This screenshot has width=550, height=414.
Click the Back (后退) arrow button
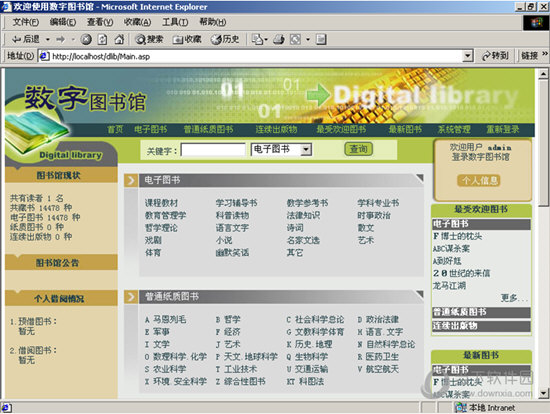click(x=26, y=39)
